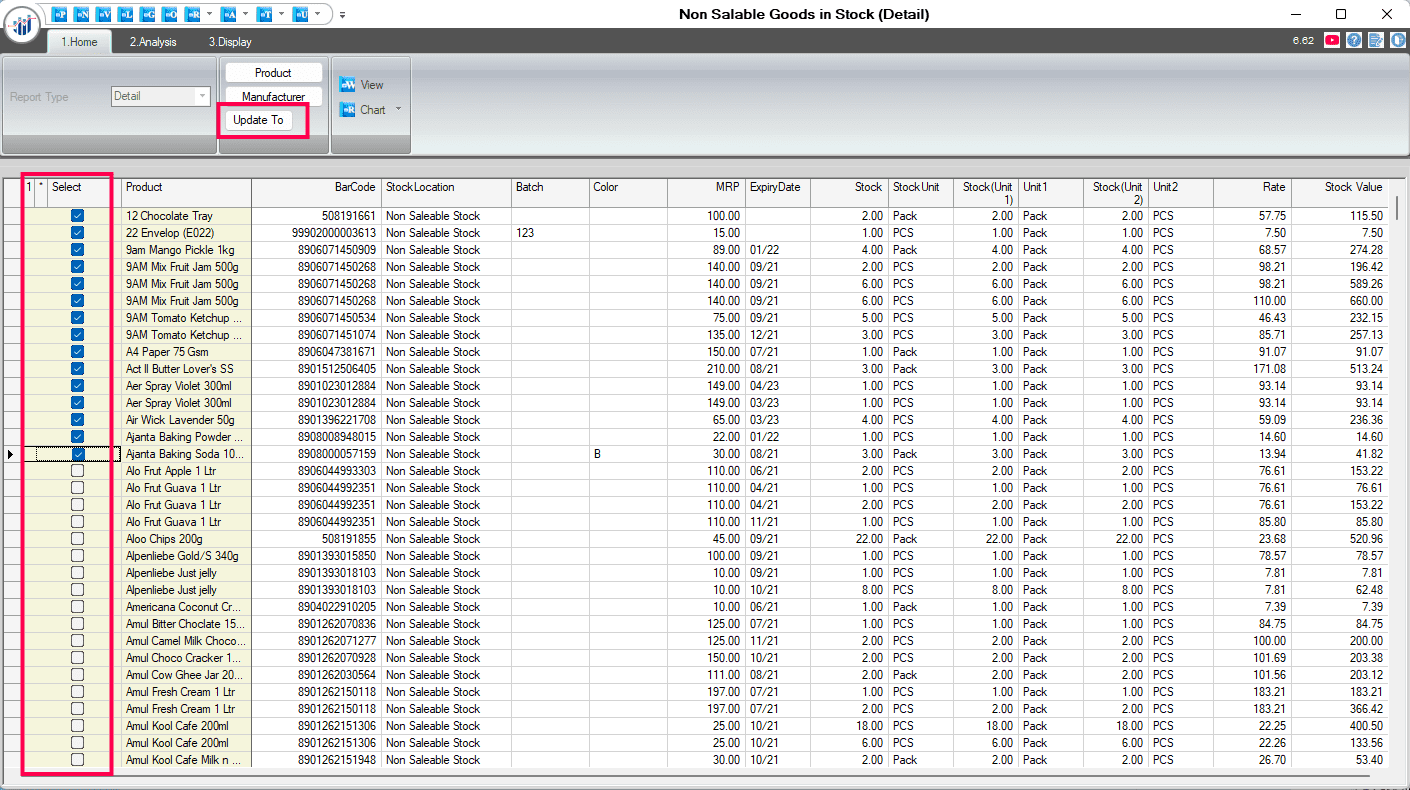Click the blue question mark help icon
Image resolution: width=1410 pixels, height=790 pixels.
[x=1354, y=41]
